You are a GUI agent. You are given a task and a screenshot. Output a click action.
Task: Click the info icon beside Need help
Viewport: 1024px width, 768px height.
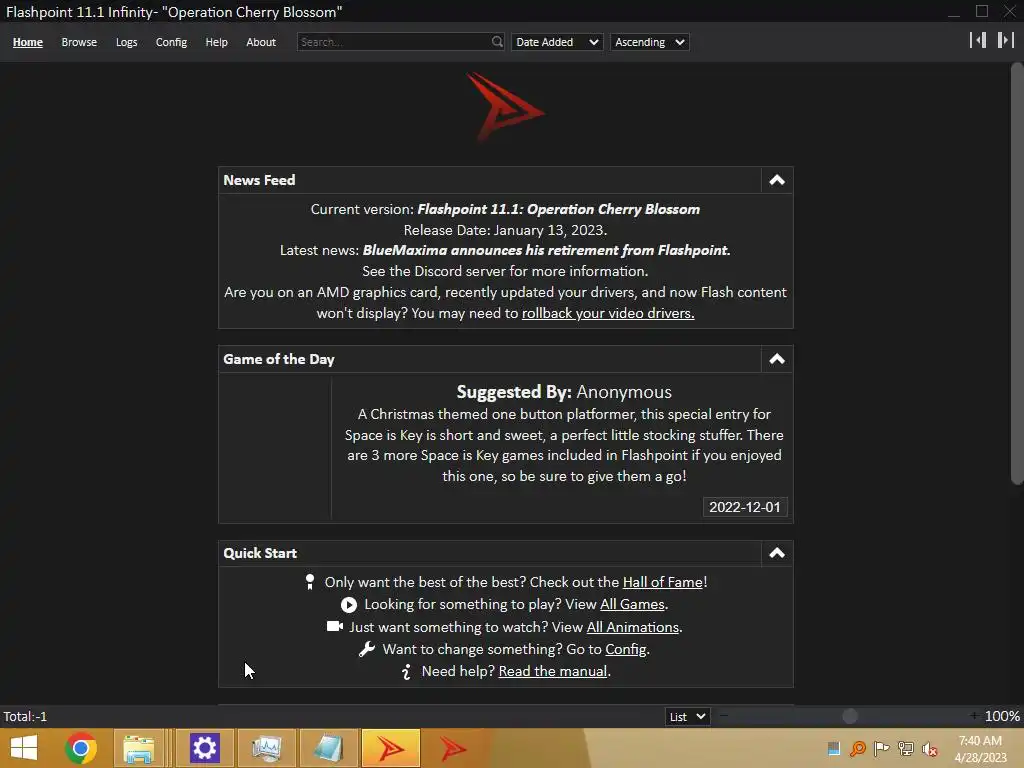click(406, 671)
